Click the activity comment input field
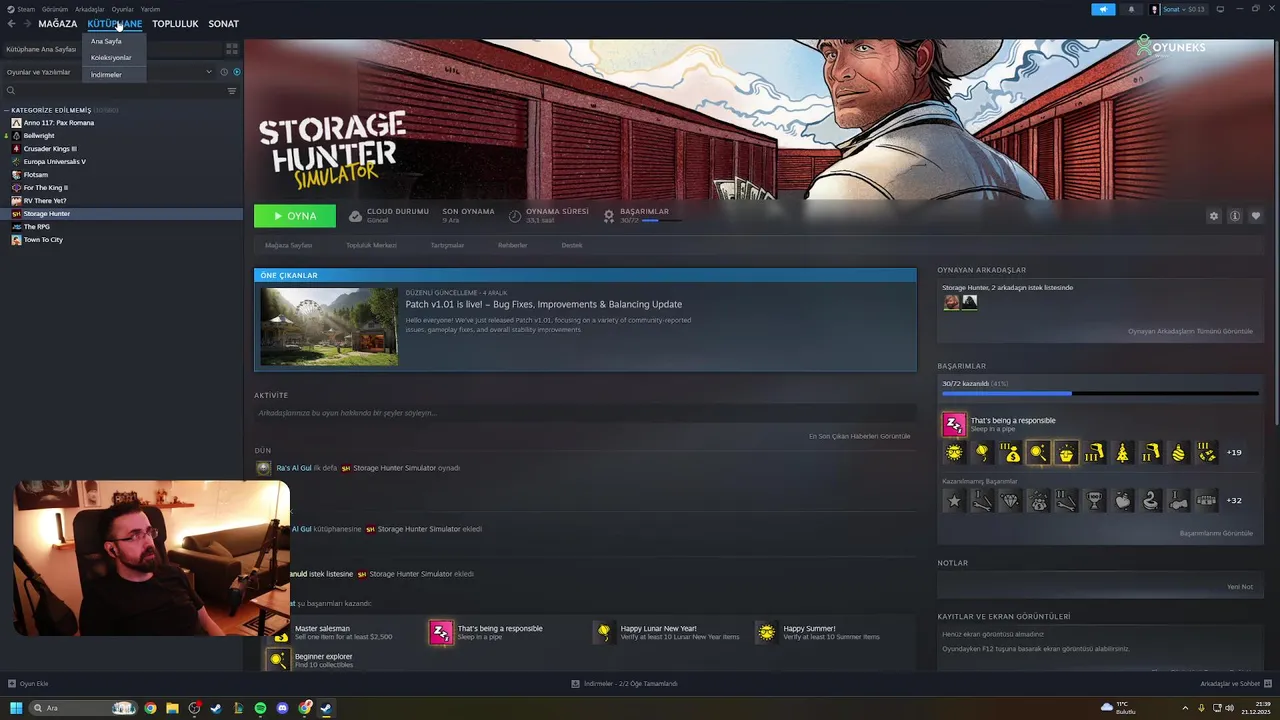Image resolution: width=1280 pixels, height=720 pixels. (585, 413)
